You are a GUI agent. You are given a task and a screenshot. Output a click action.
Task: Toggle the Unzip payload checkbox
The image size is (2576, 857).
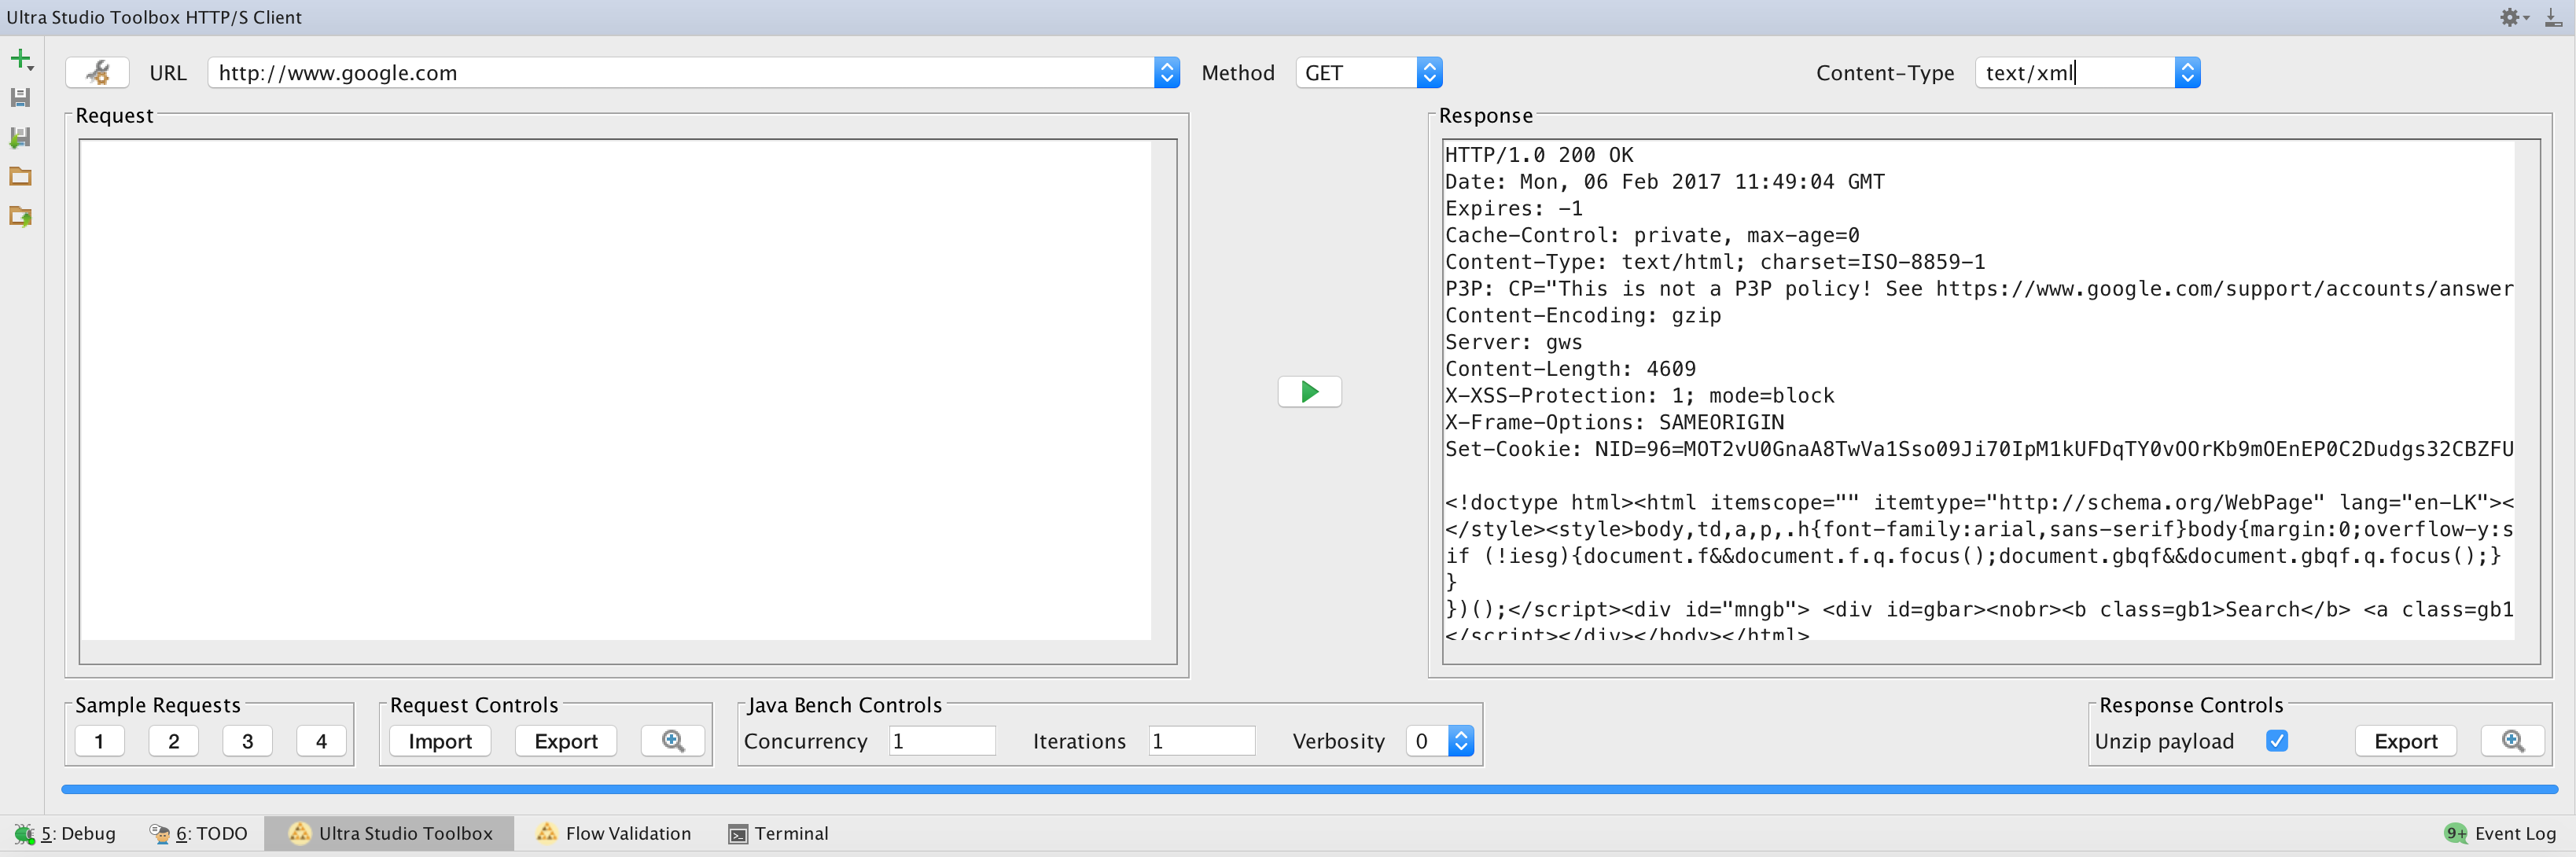pyautogui.click(x=2277, y=741)
